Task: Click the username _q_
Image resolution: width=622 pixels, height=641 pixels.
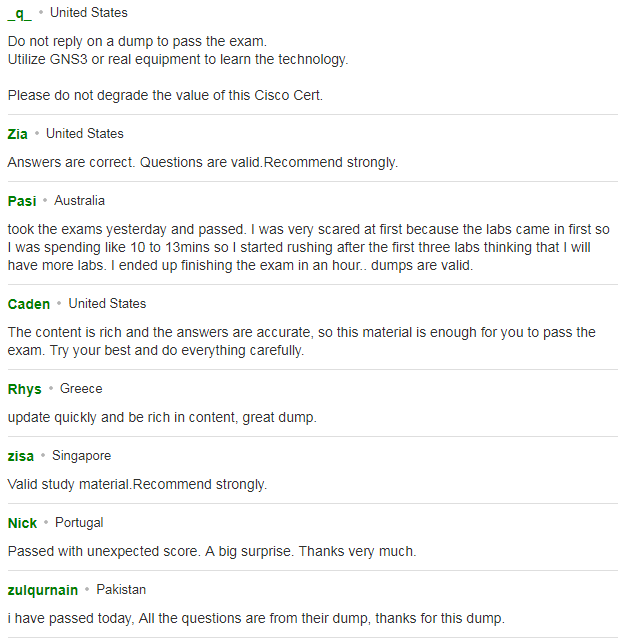Action: tap(20, 14)
